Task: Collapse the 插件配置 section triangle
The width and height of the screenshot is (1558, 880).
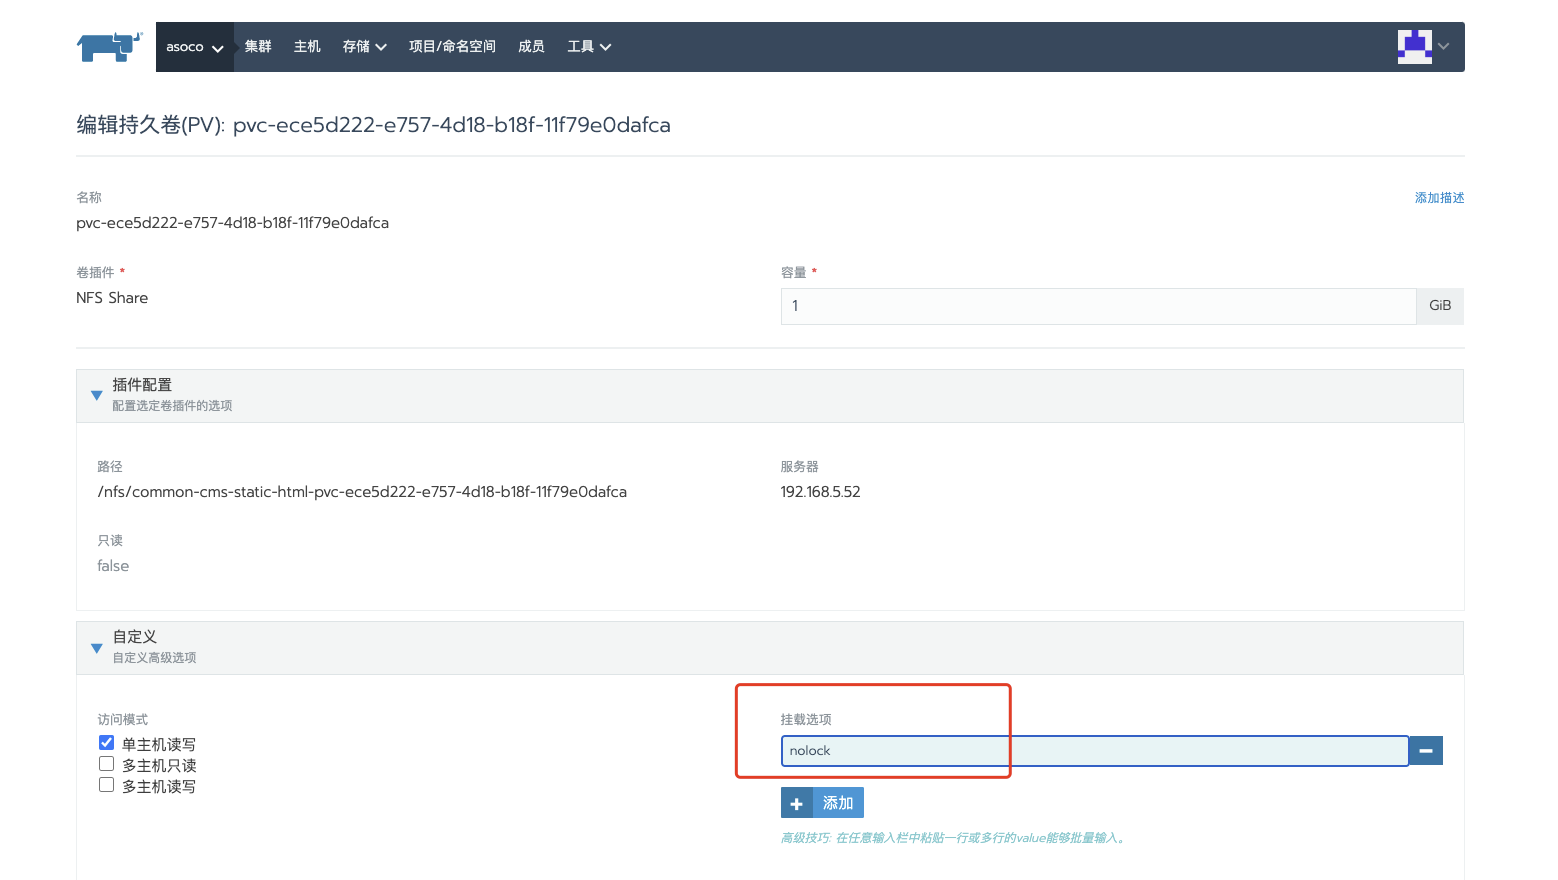Action: (x=97, y=395)
